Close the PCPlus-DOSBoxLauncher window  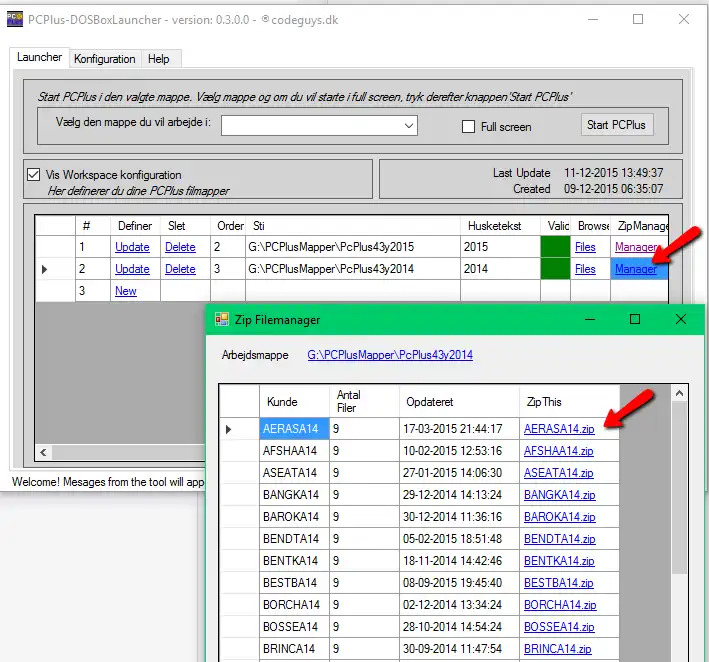[x=684, y=19]
